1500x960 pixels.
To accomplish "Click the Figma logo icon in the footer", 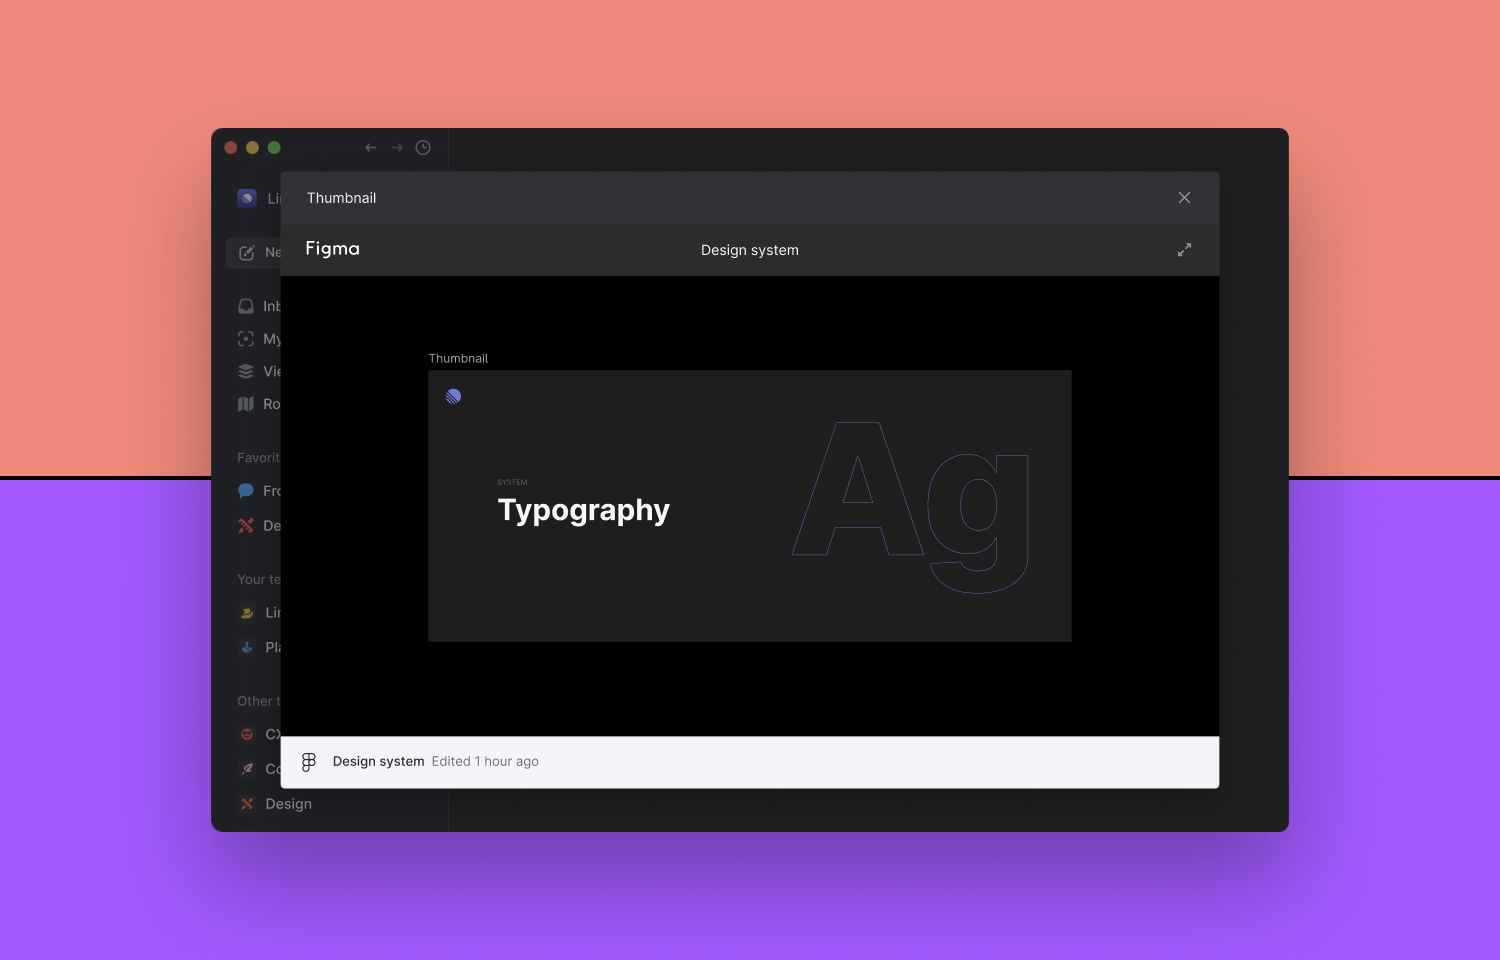I will 309,762.
